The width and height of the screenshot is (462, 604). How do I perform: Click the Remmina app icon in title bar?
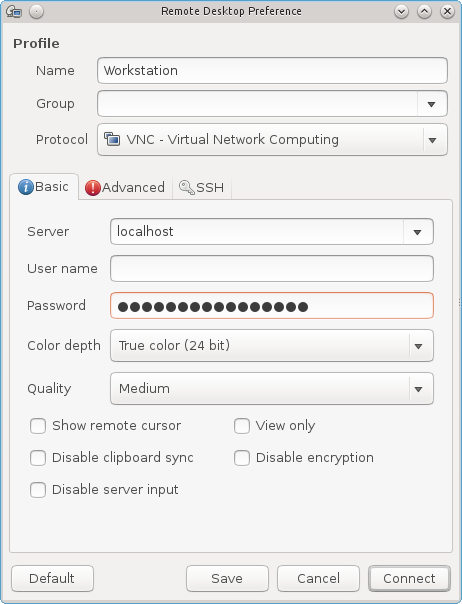14,12
